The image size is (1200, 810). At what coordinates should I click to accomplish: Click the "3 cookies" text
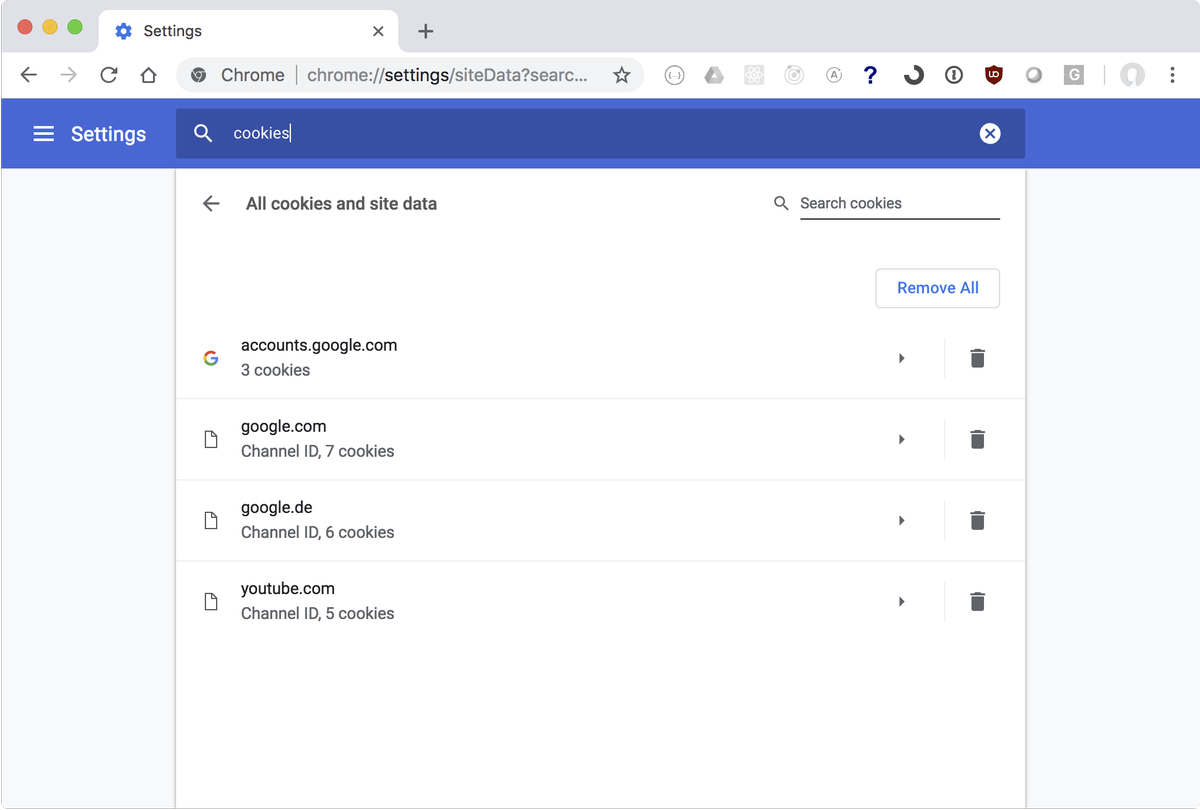276,370
